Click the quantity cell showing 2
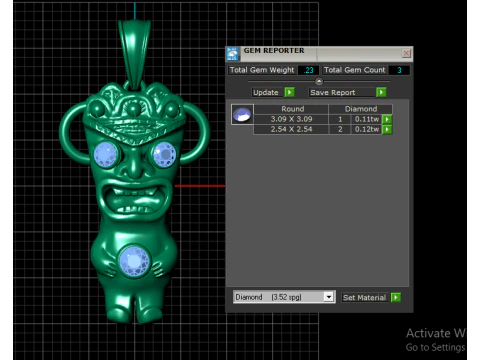The image size is (480, 360). 340,129
